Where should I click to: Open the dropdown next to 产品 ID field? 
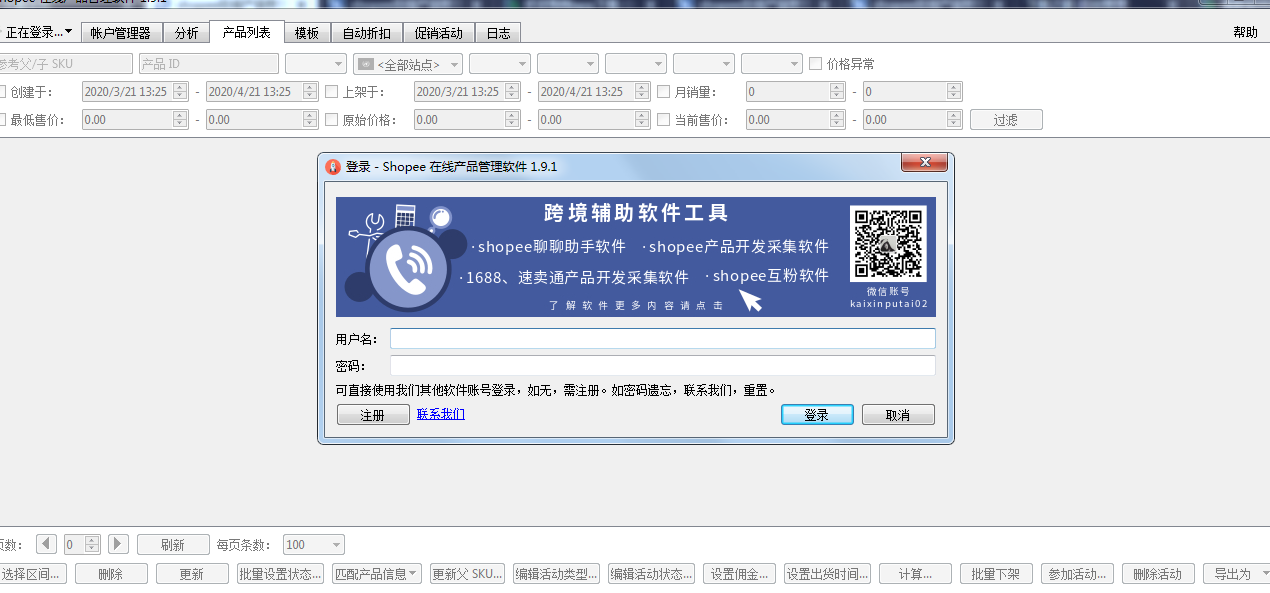click(316, 64)
